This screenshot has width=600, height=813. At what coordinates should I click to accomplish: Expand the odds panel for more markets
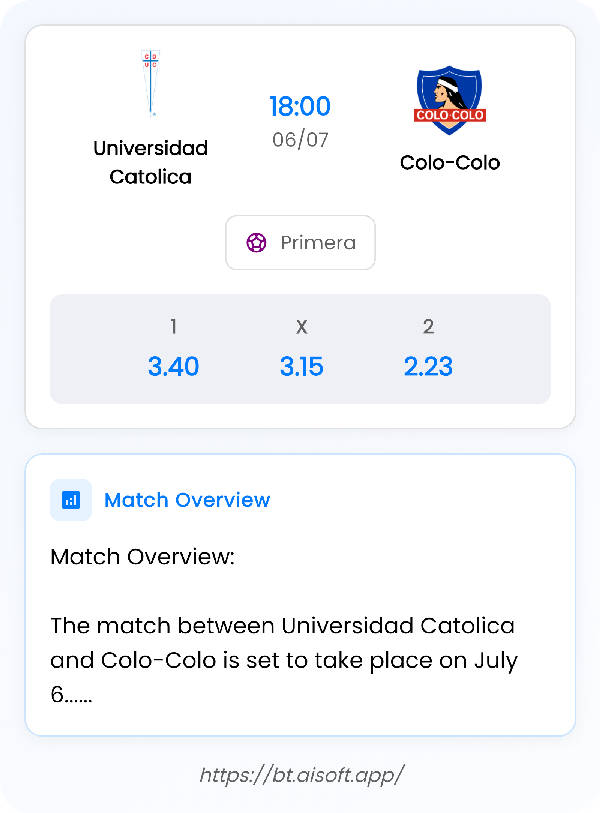[x=300, y=348]
